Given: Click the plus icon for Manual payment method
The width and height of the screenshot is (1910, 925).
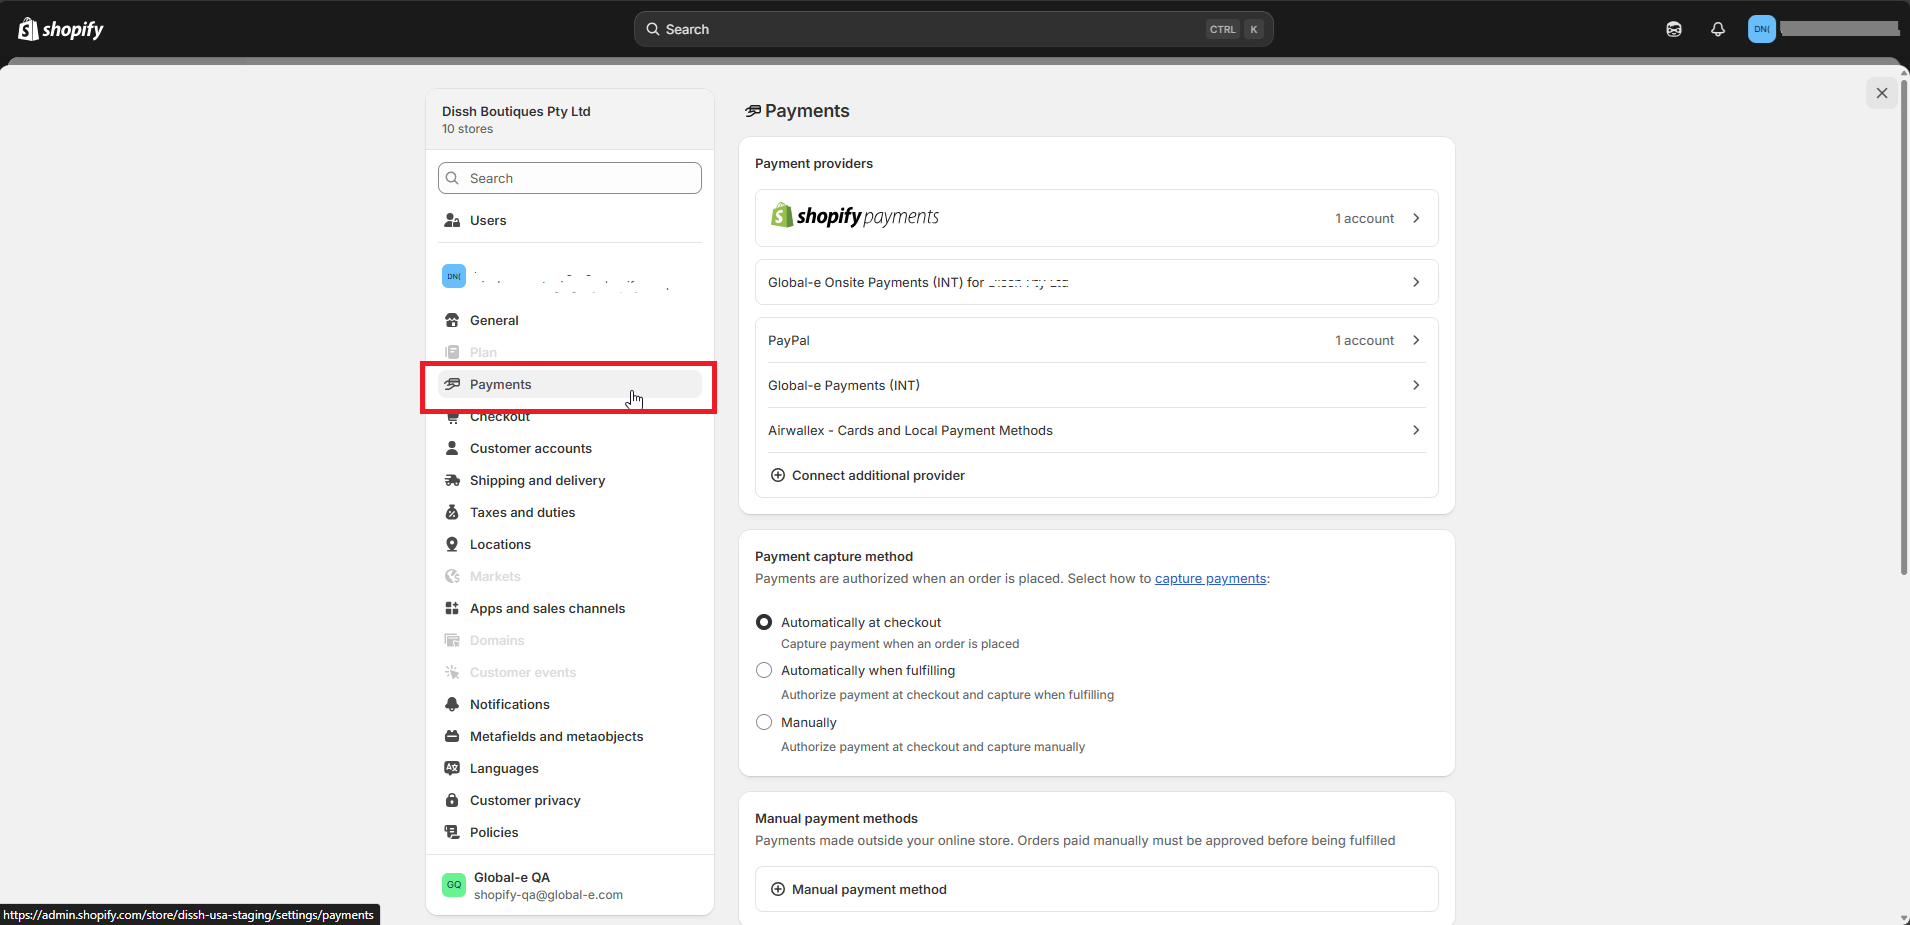Looking at the screenshot, I should (x=778, y=889).
